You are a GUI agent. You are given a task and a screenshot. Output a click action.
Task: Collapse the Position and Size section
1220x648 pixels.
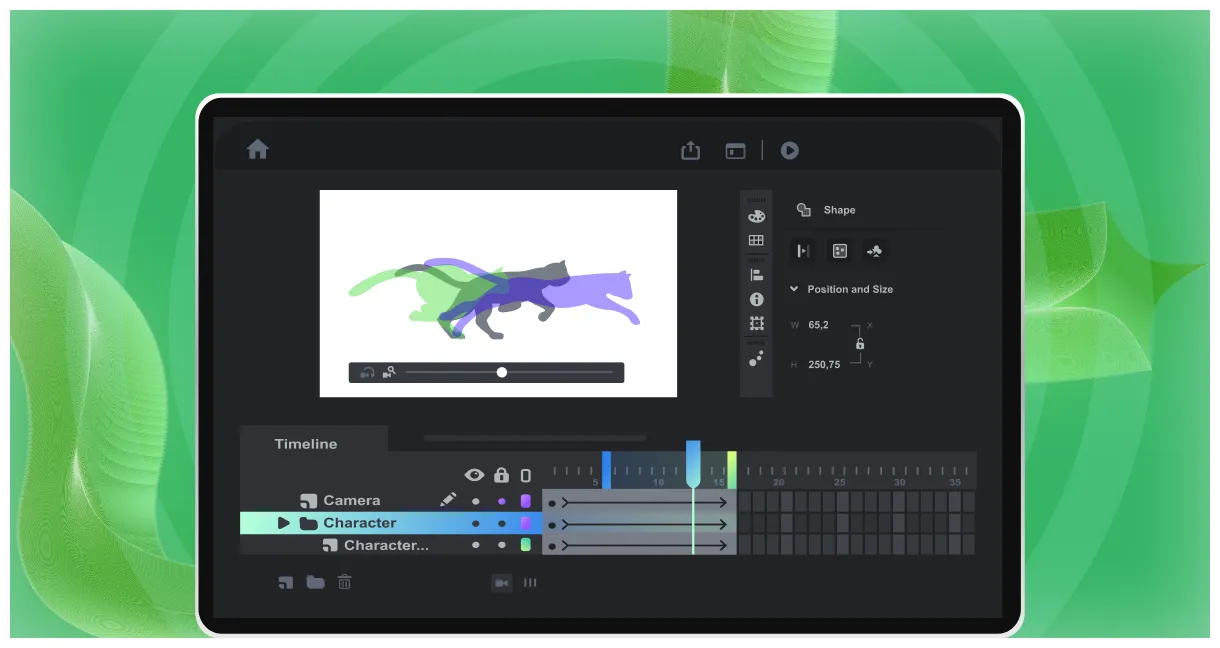pyautogui.click(x=794, y=288)
